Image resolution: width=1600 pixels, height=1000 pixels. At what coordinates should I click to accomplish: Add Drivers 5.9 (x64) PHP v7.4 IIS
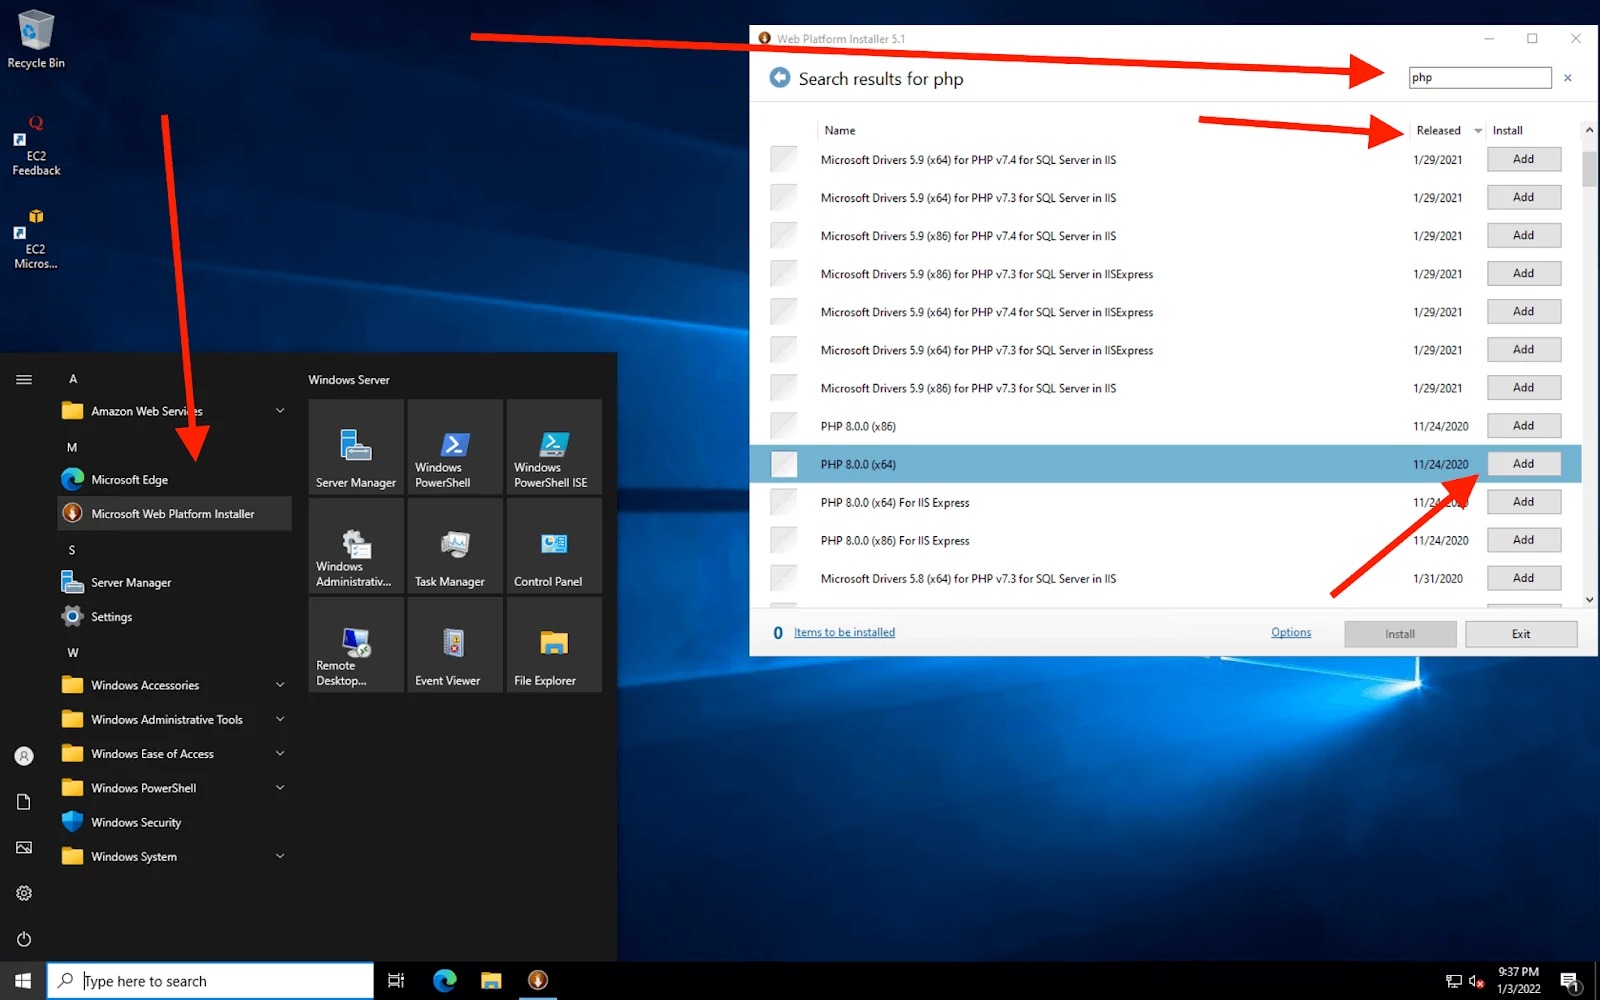pos(1524,160)
